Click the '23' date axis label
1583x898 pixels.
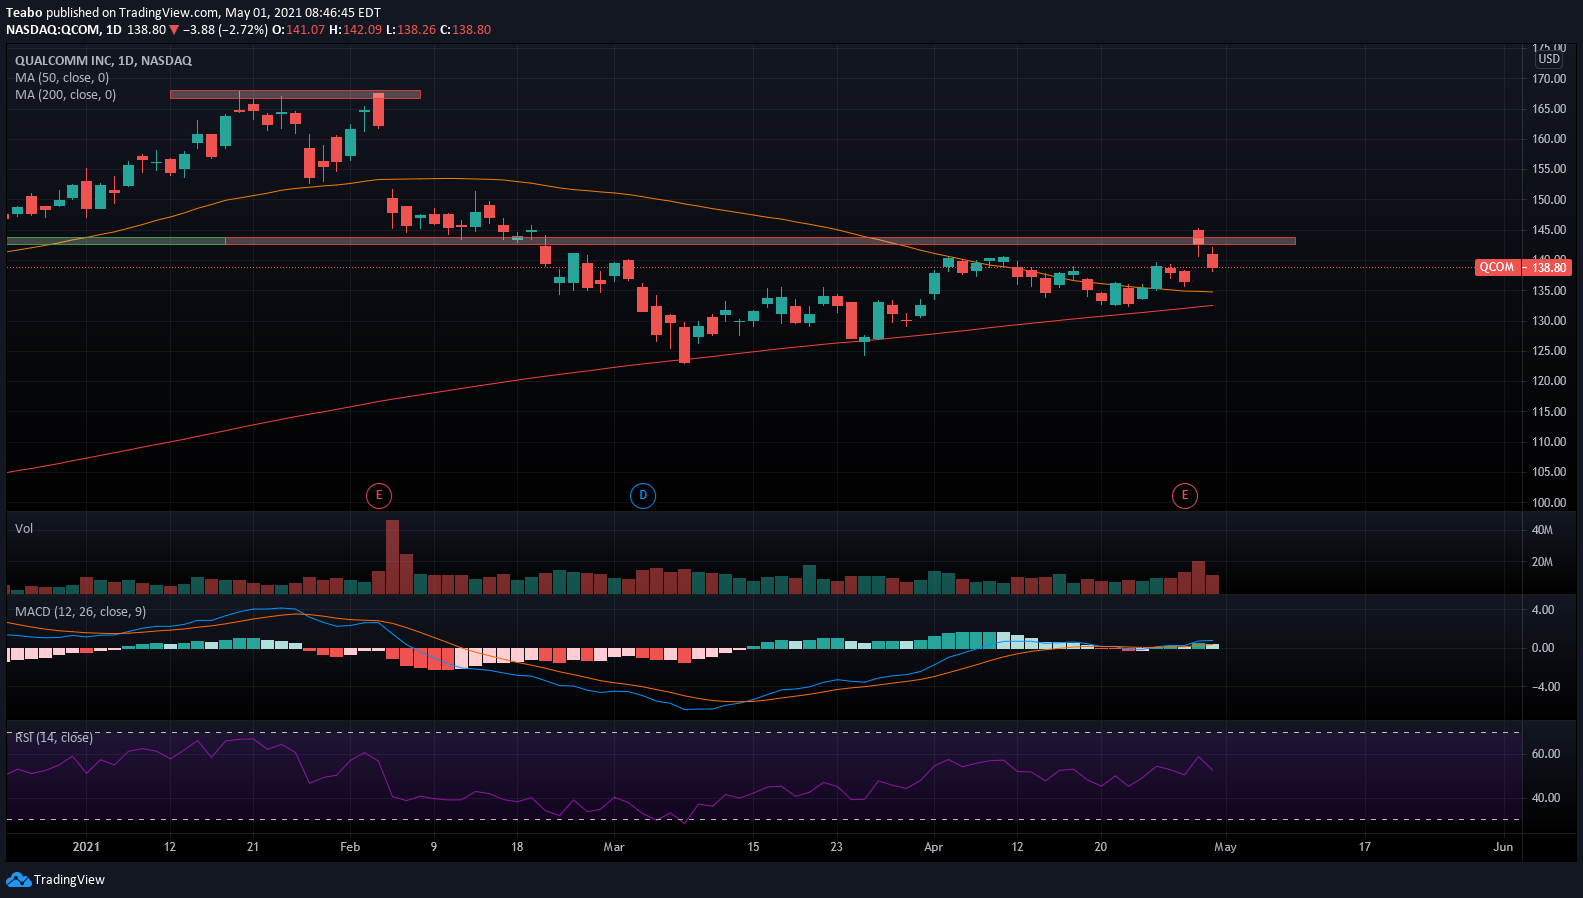pos(836,847)
